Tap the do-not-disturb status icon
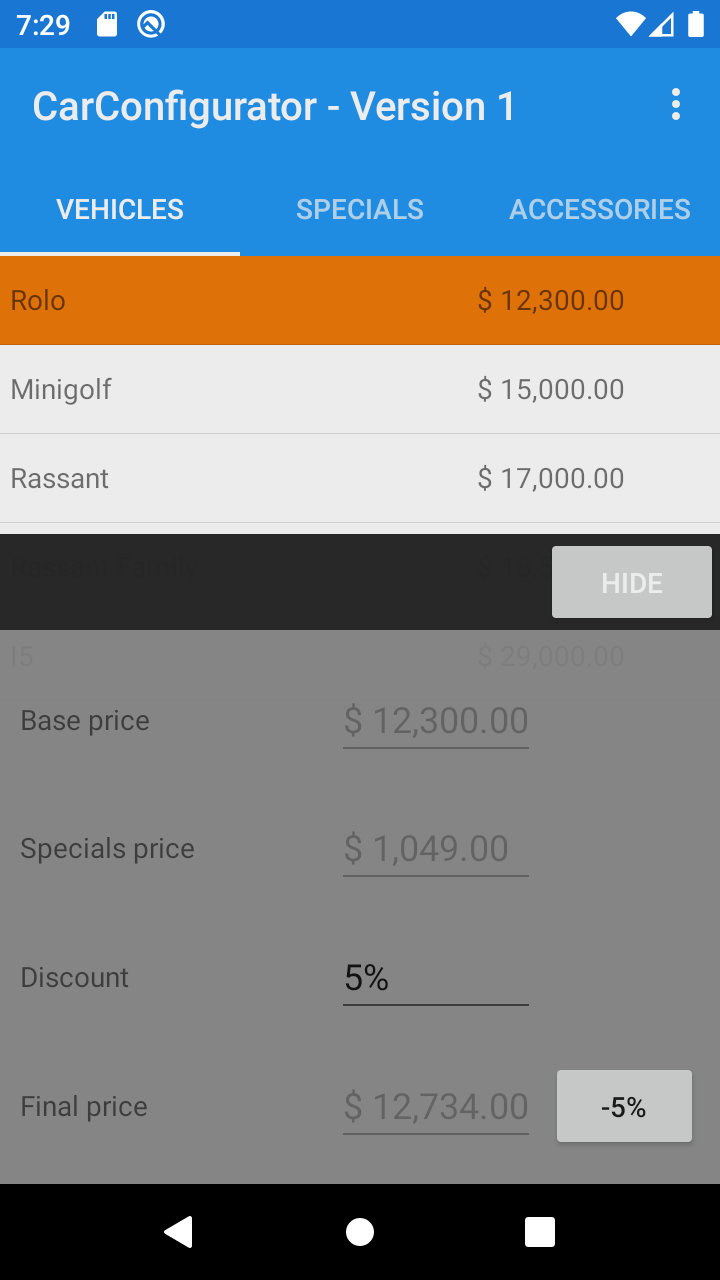Viewport: 720px width, 1280px height. click(x=151, y=24)
